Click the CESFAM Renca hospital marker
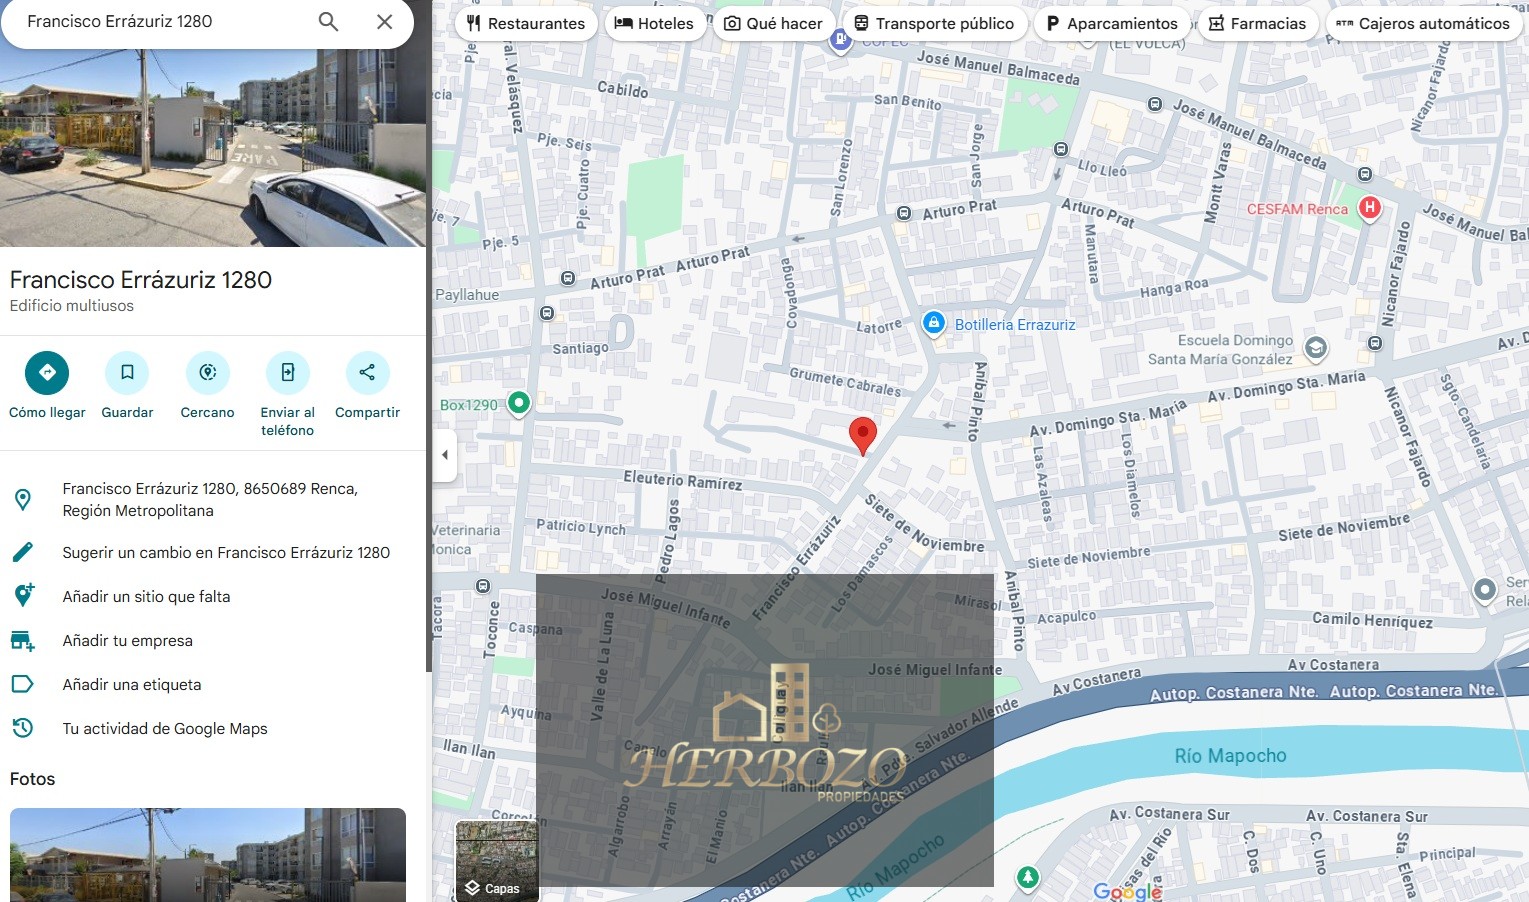Image resolution: width=1529 pixels, height=902 pixels. pos(1369,208)
